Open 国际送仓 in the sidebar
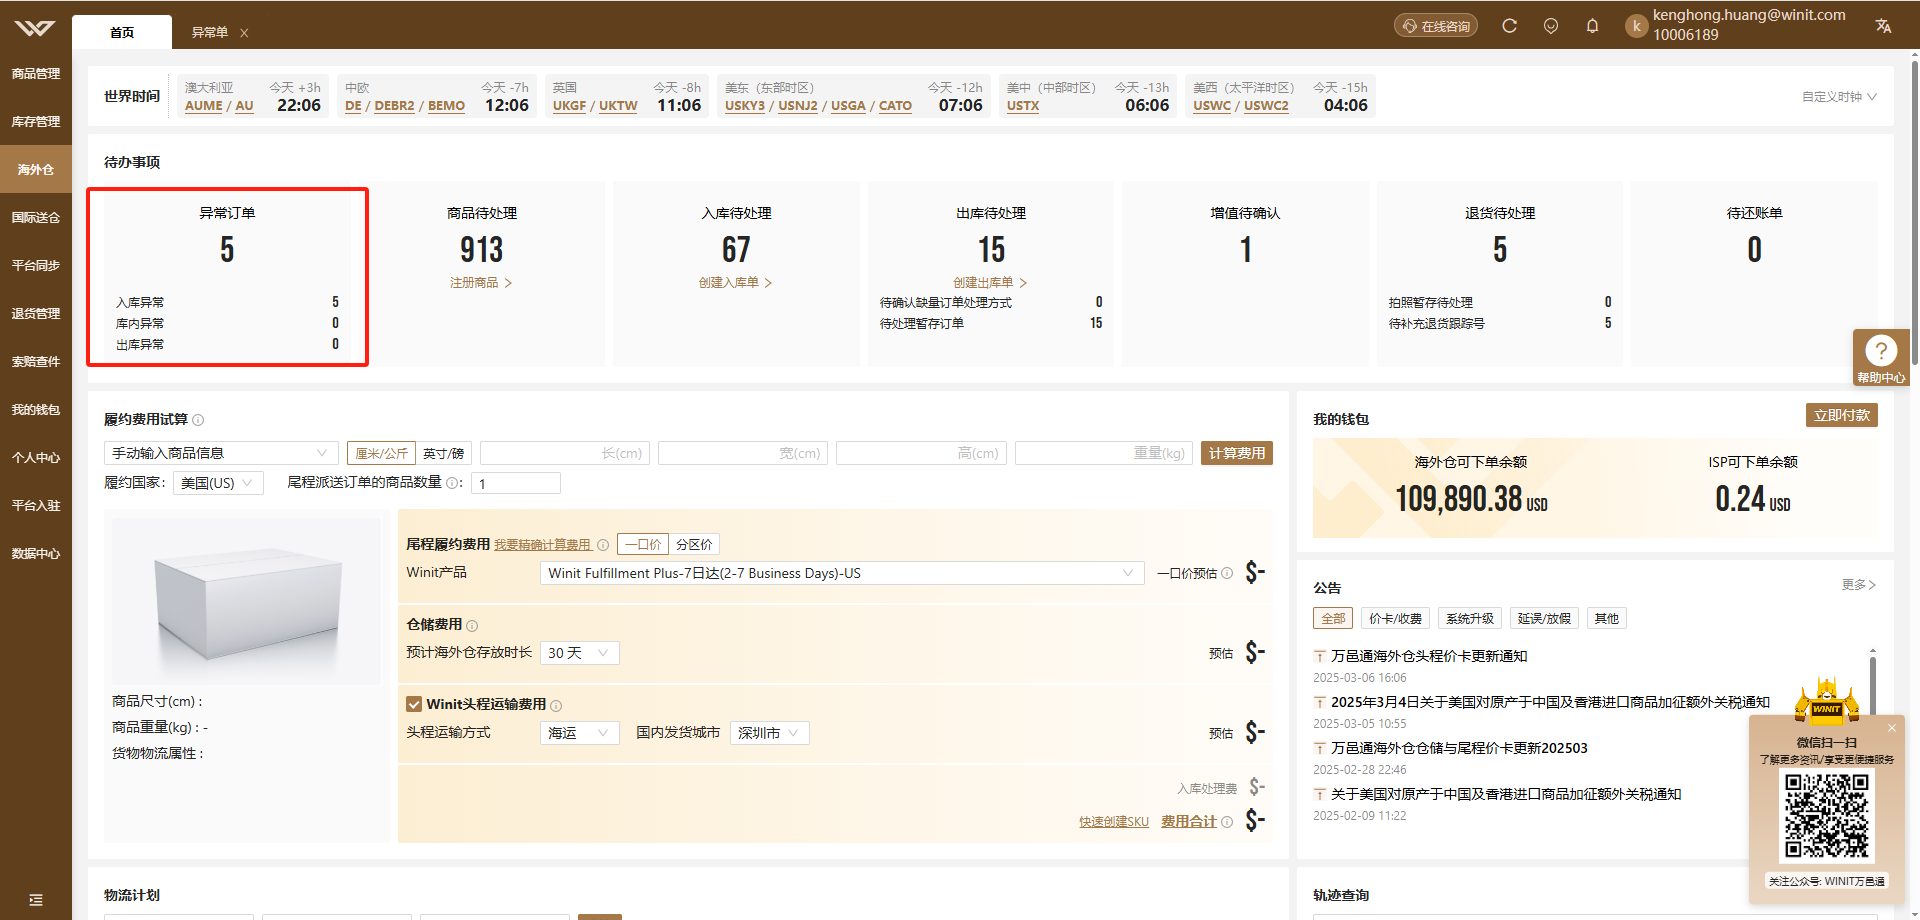Viewport: 1920px width, 920px height. pyautogui.click(x=36, y=218)
